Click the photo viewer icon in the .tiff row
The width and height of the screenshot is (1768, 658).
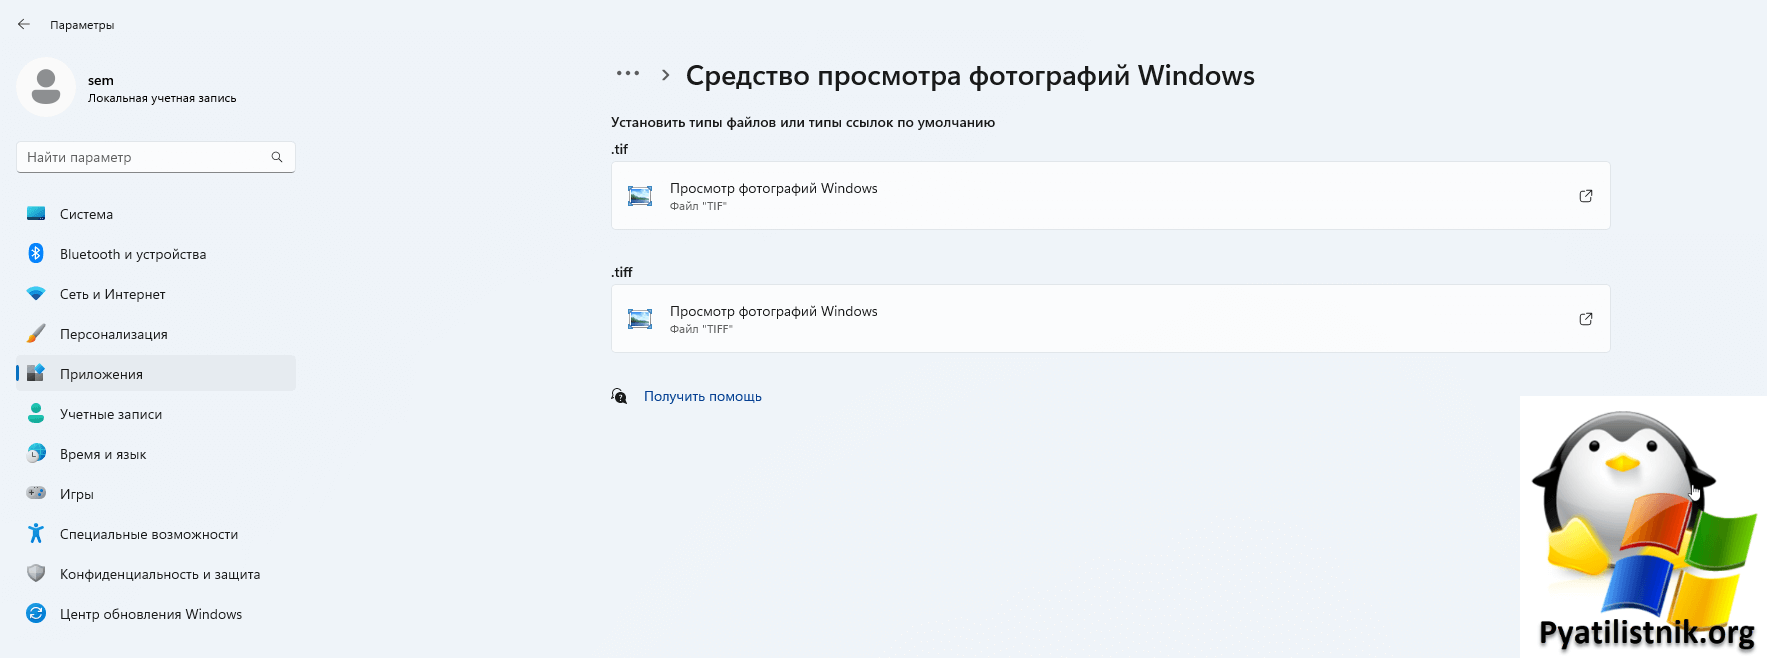pyautogui.click(x=640, y=319)
